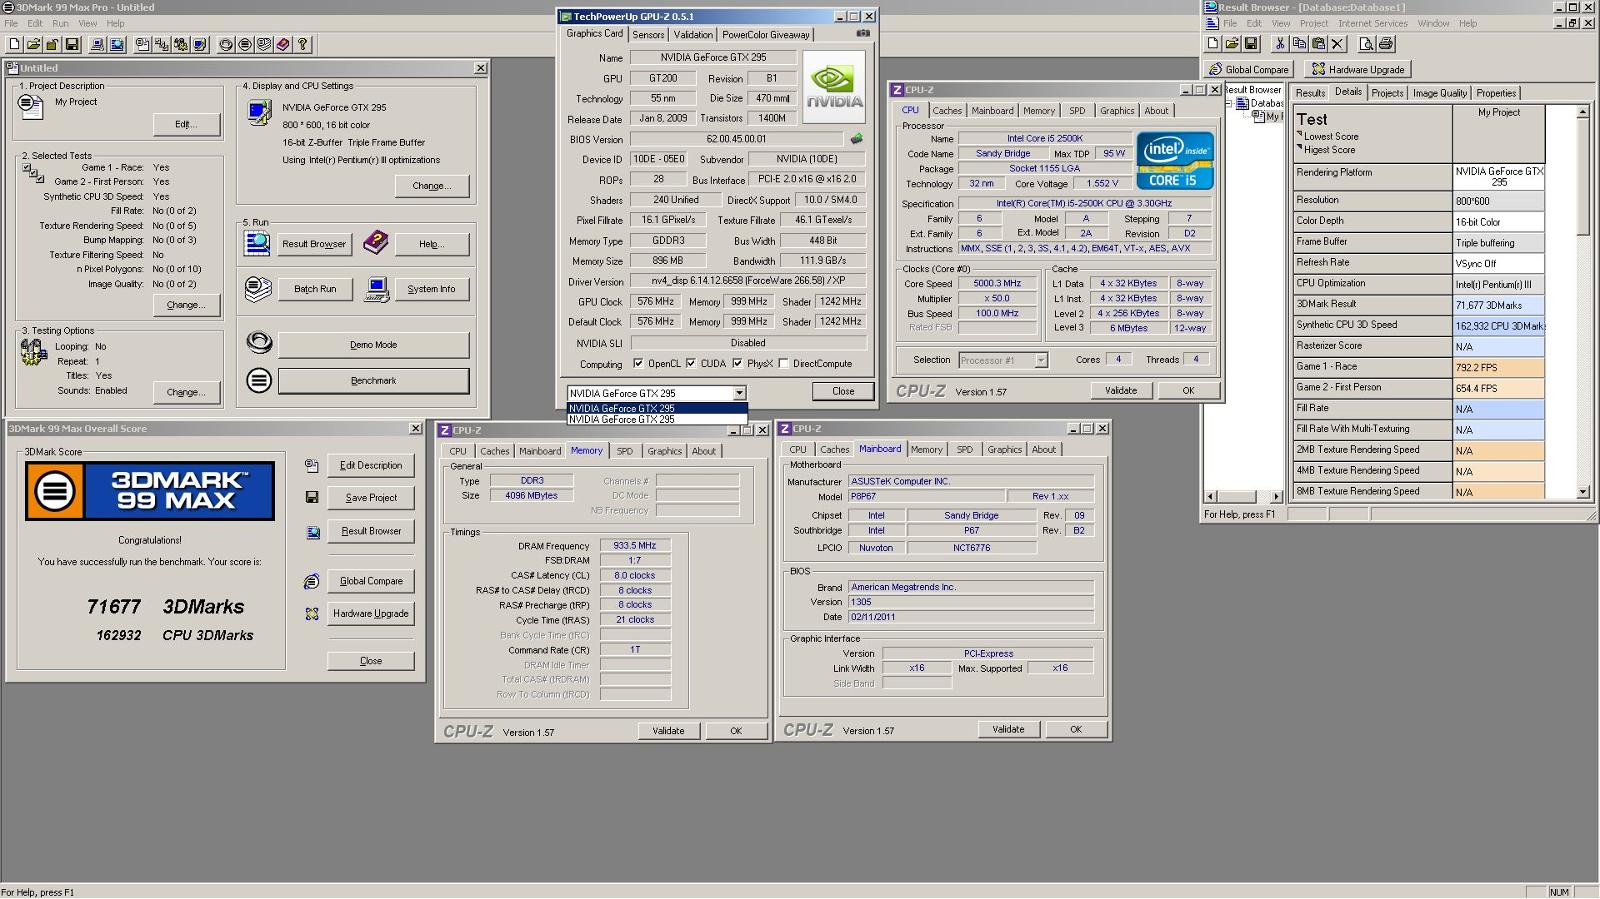Click the System Info button
Screen dimensions: 1600x899
pyautogui.click(x=431, y=289)
